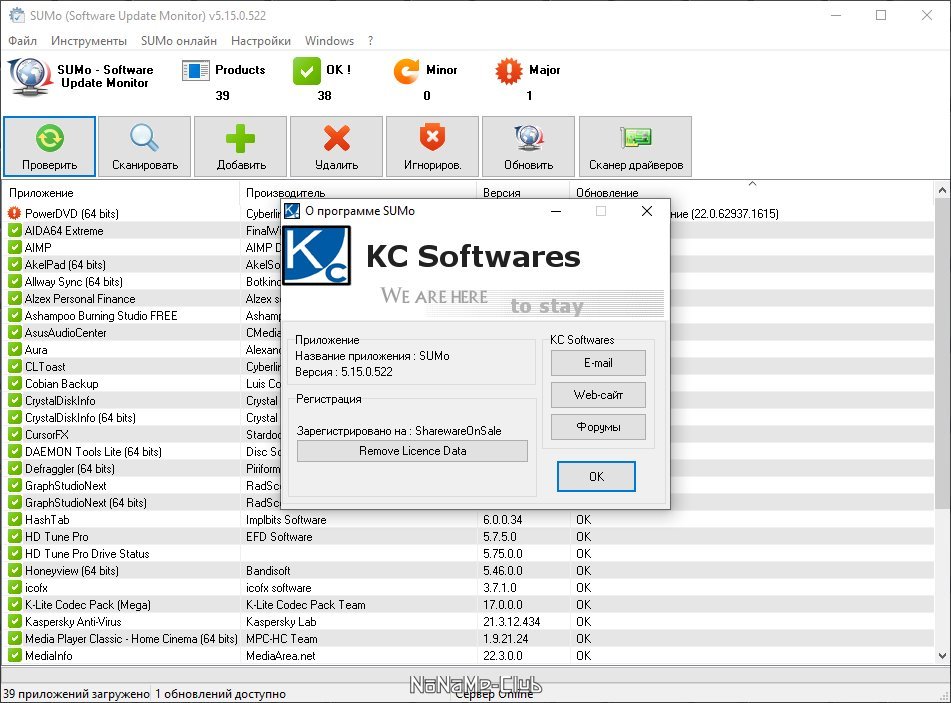The height and width of the screenshot is (703, 951).
Task: Click the Обновить globe icon
Action: click(529, 138)
